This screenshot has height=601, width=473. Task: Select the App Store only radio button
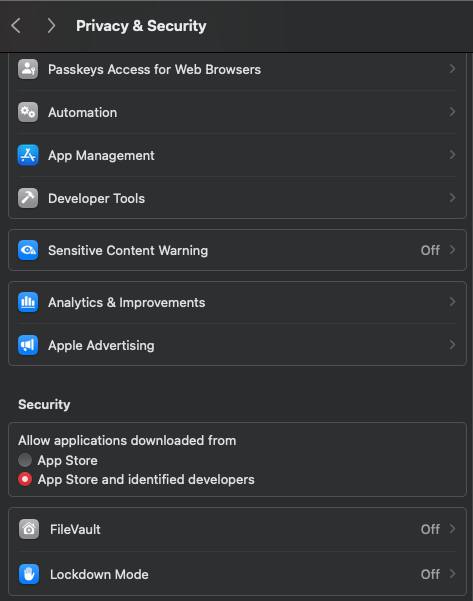tap(25, 460)
